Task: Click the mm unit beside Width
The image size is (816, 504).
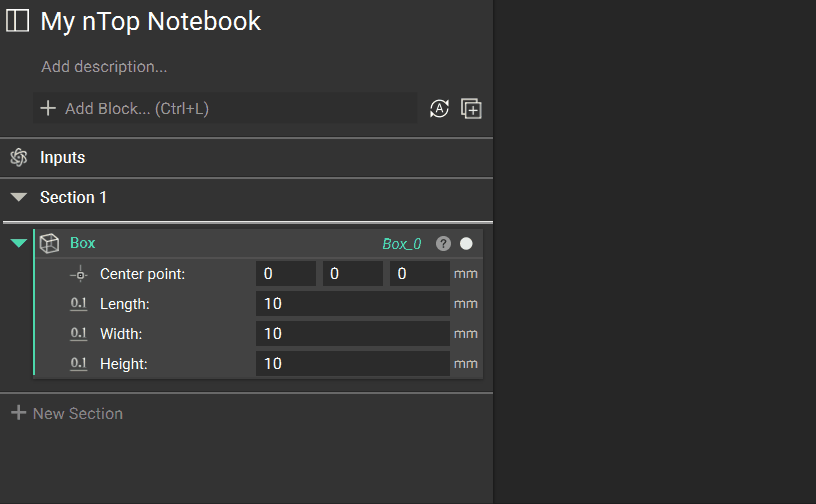Action: click(466, 334)
